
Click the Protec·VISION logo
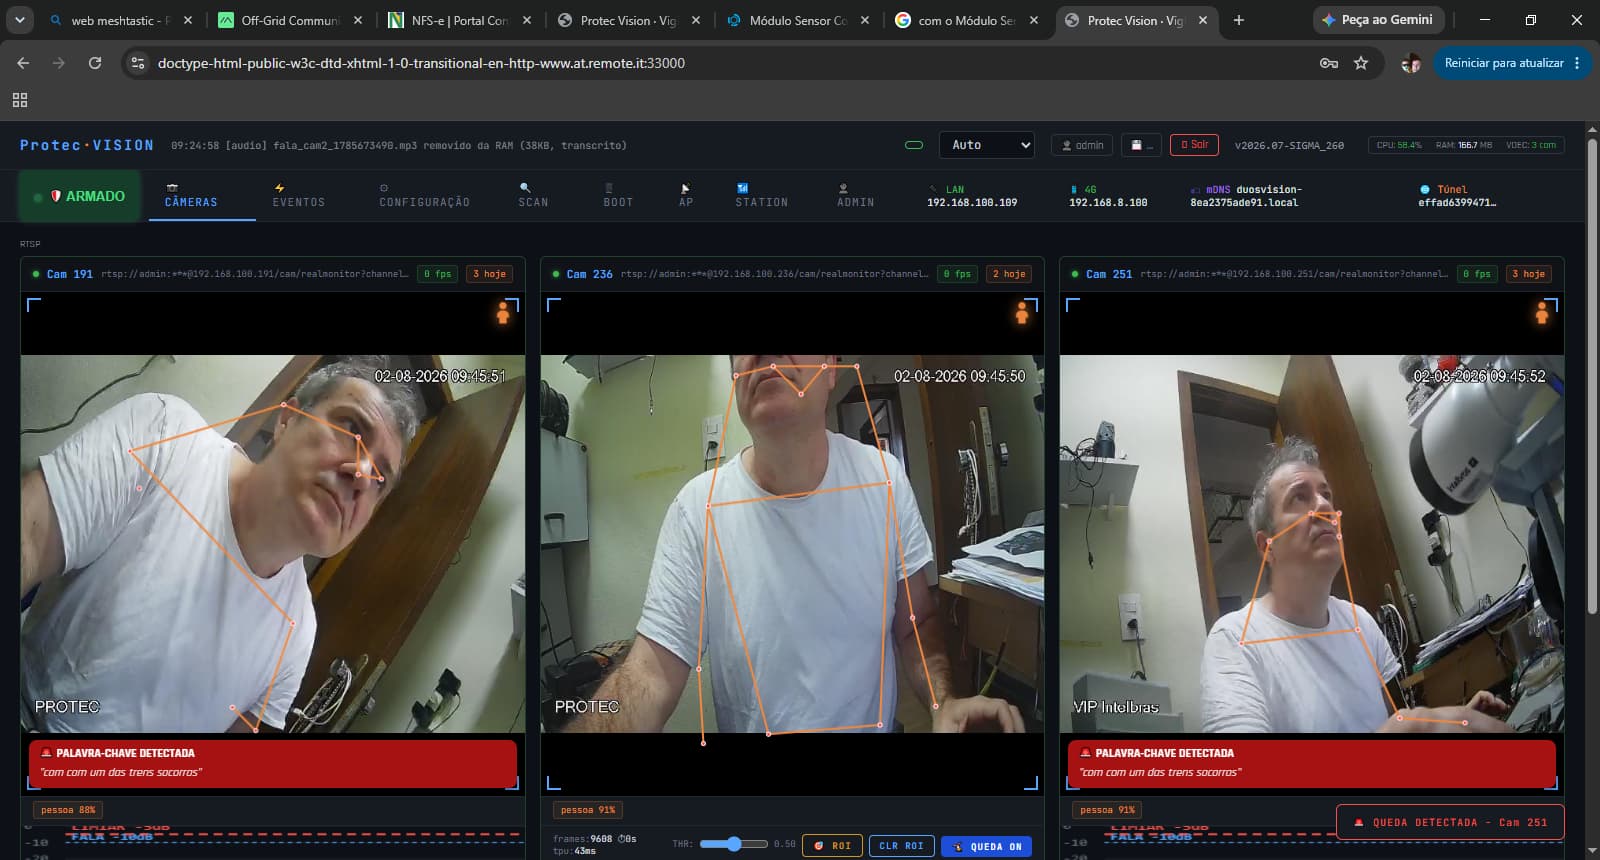tap(87, 145)
